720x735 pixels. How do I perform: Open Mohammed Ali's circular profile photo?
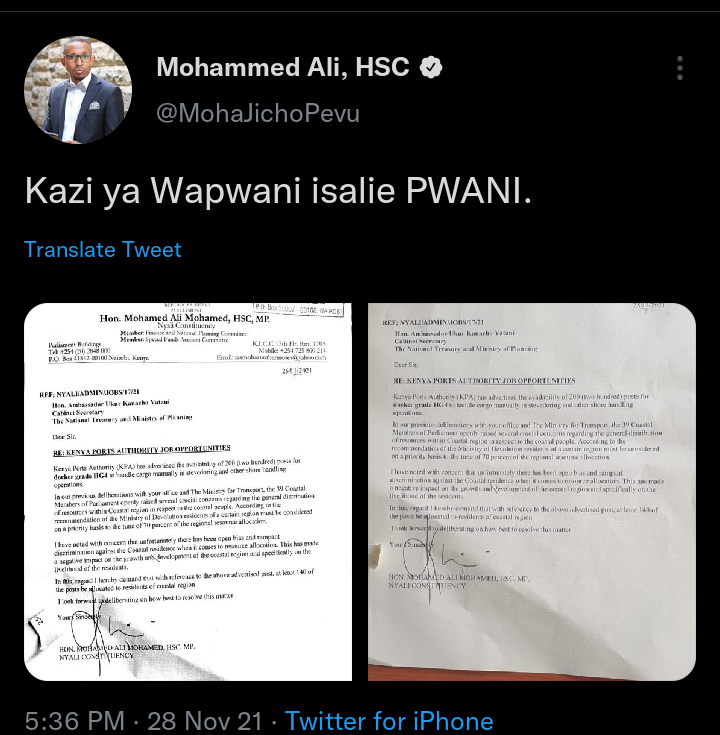pyautogui.click(x=78, y=90)
